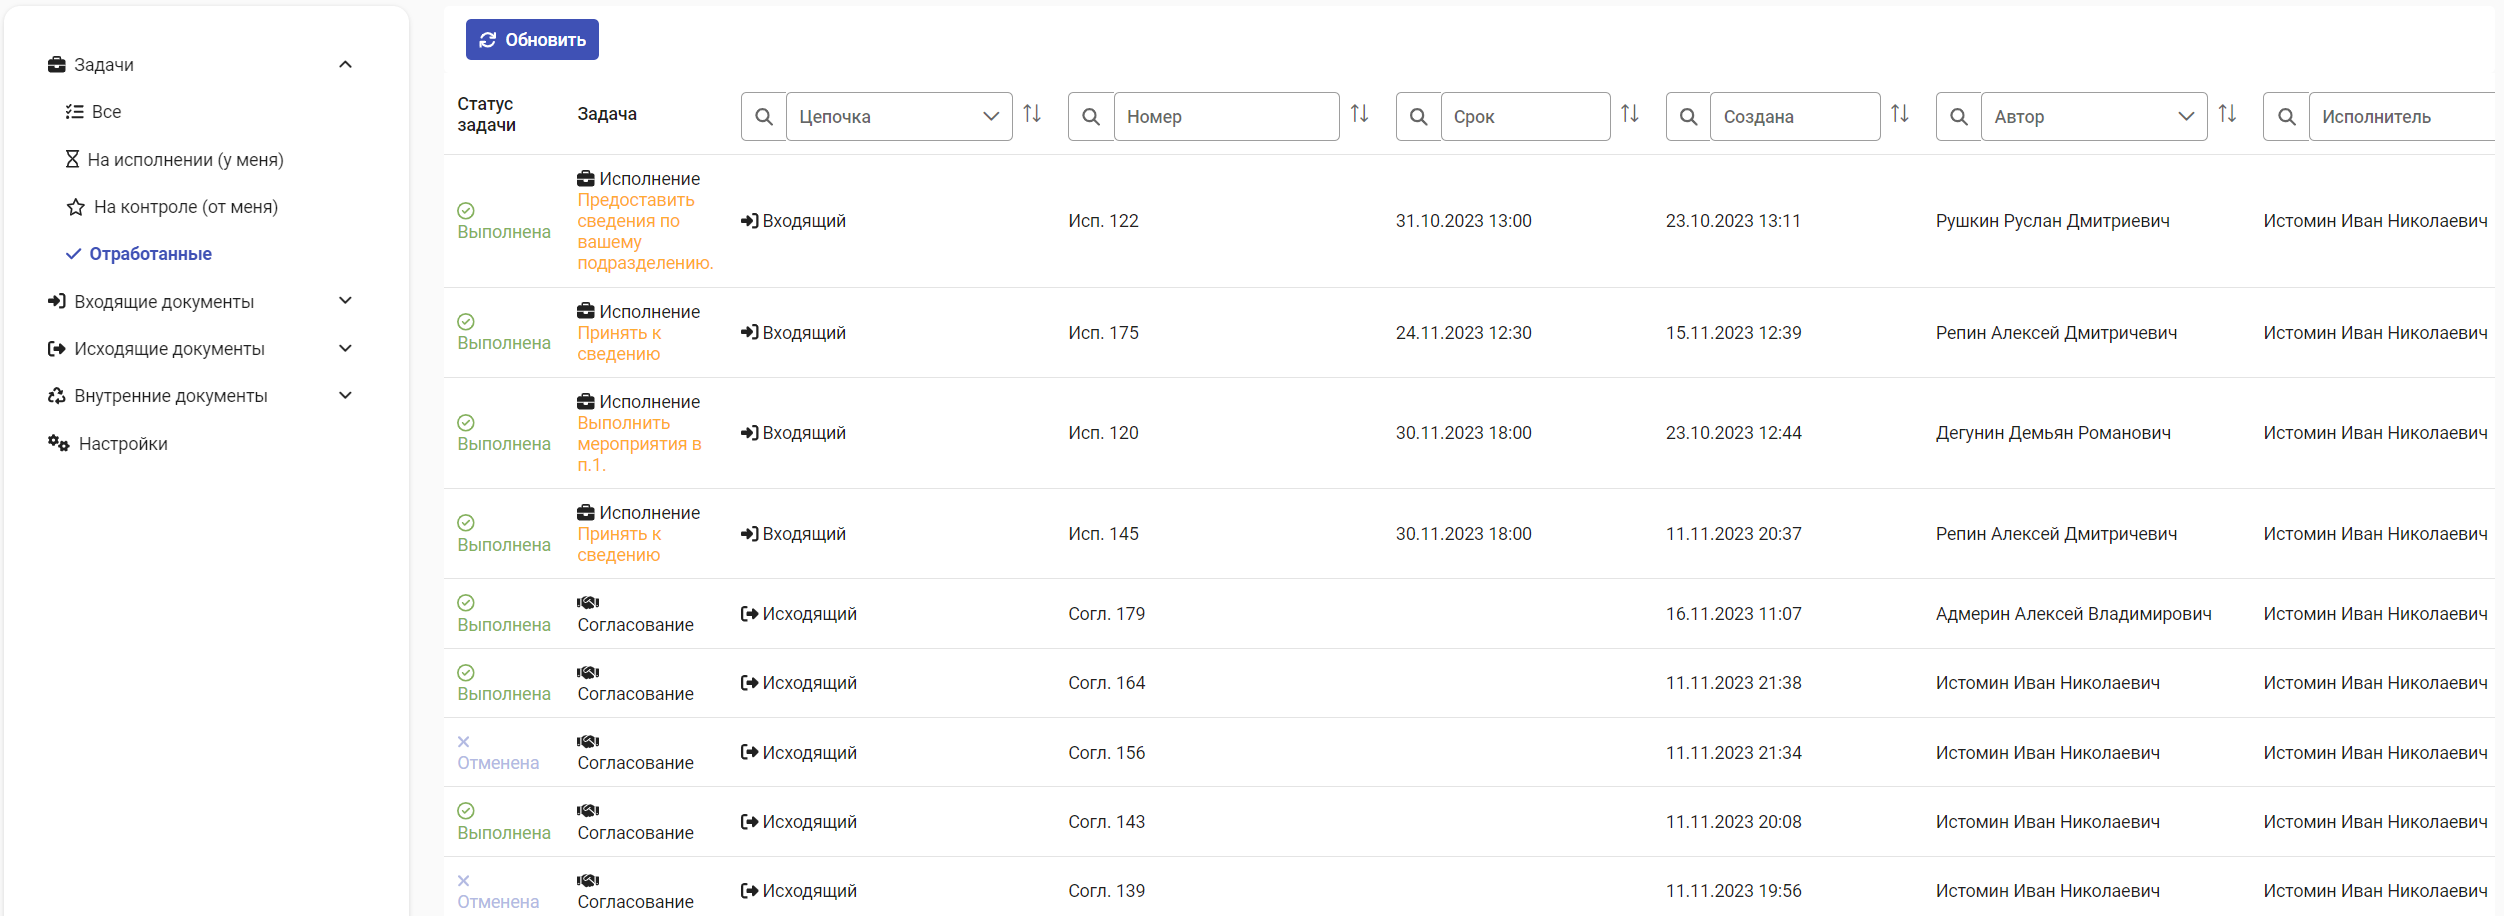Click author Дегунин Демьян Романович
The height and width of the screenshot is (916, 2504).
click(x=2053, y=433)
